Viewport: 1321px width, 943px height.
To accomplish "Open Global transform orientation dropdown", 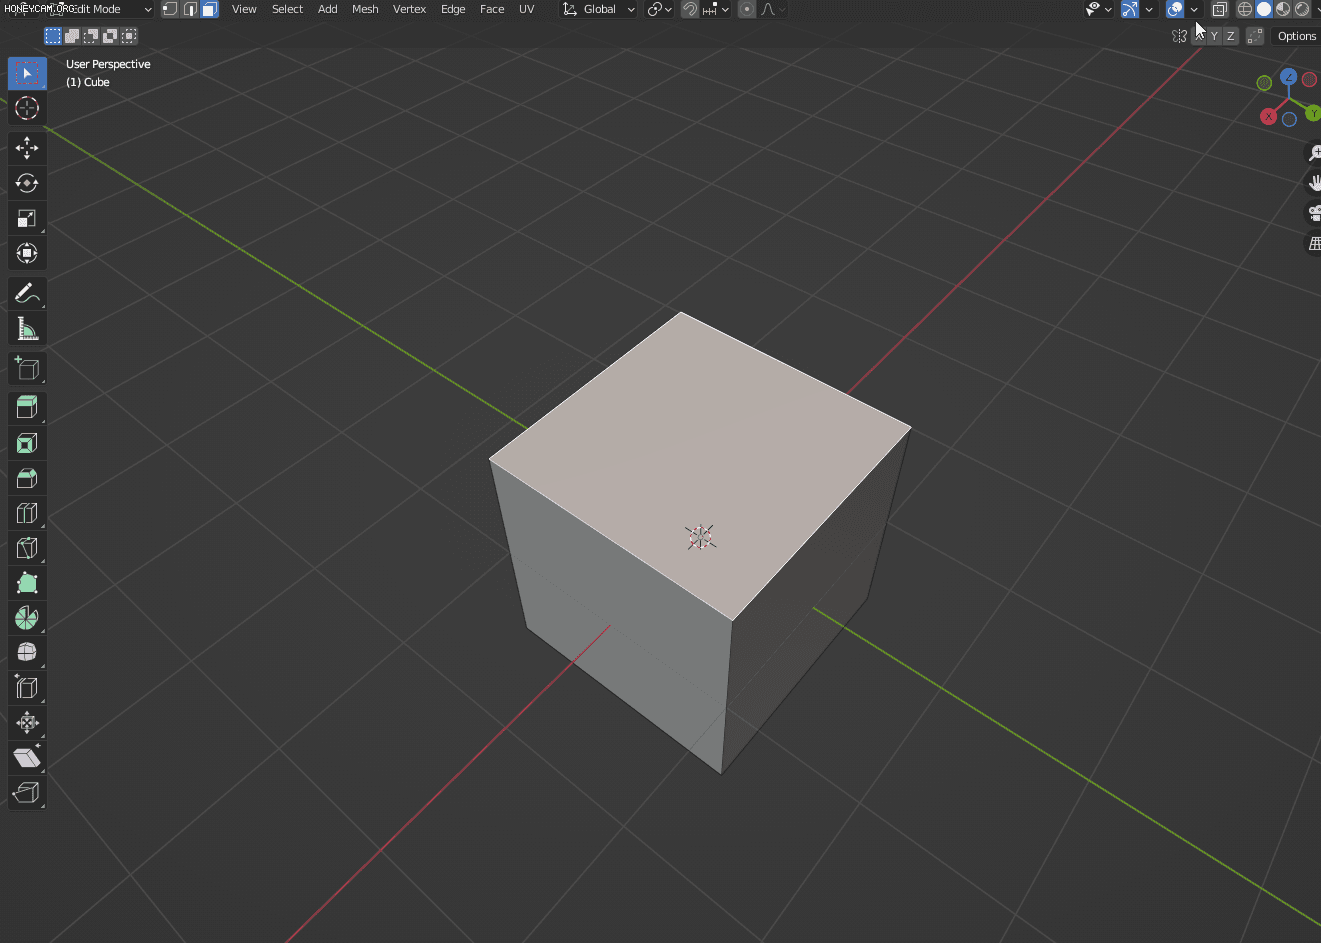I will coord(598,9).
